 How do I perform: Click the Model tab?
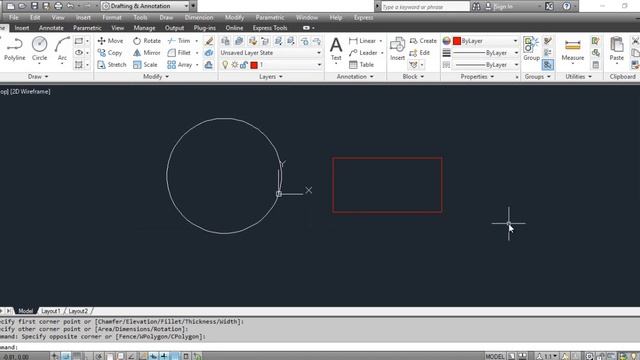point(25,311)
